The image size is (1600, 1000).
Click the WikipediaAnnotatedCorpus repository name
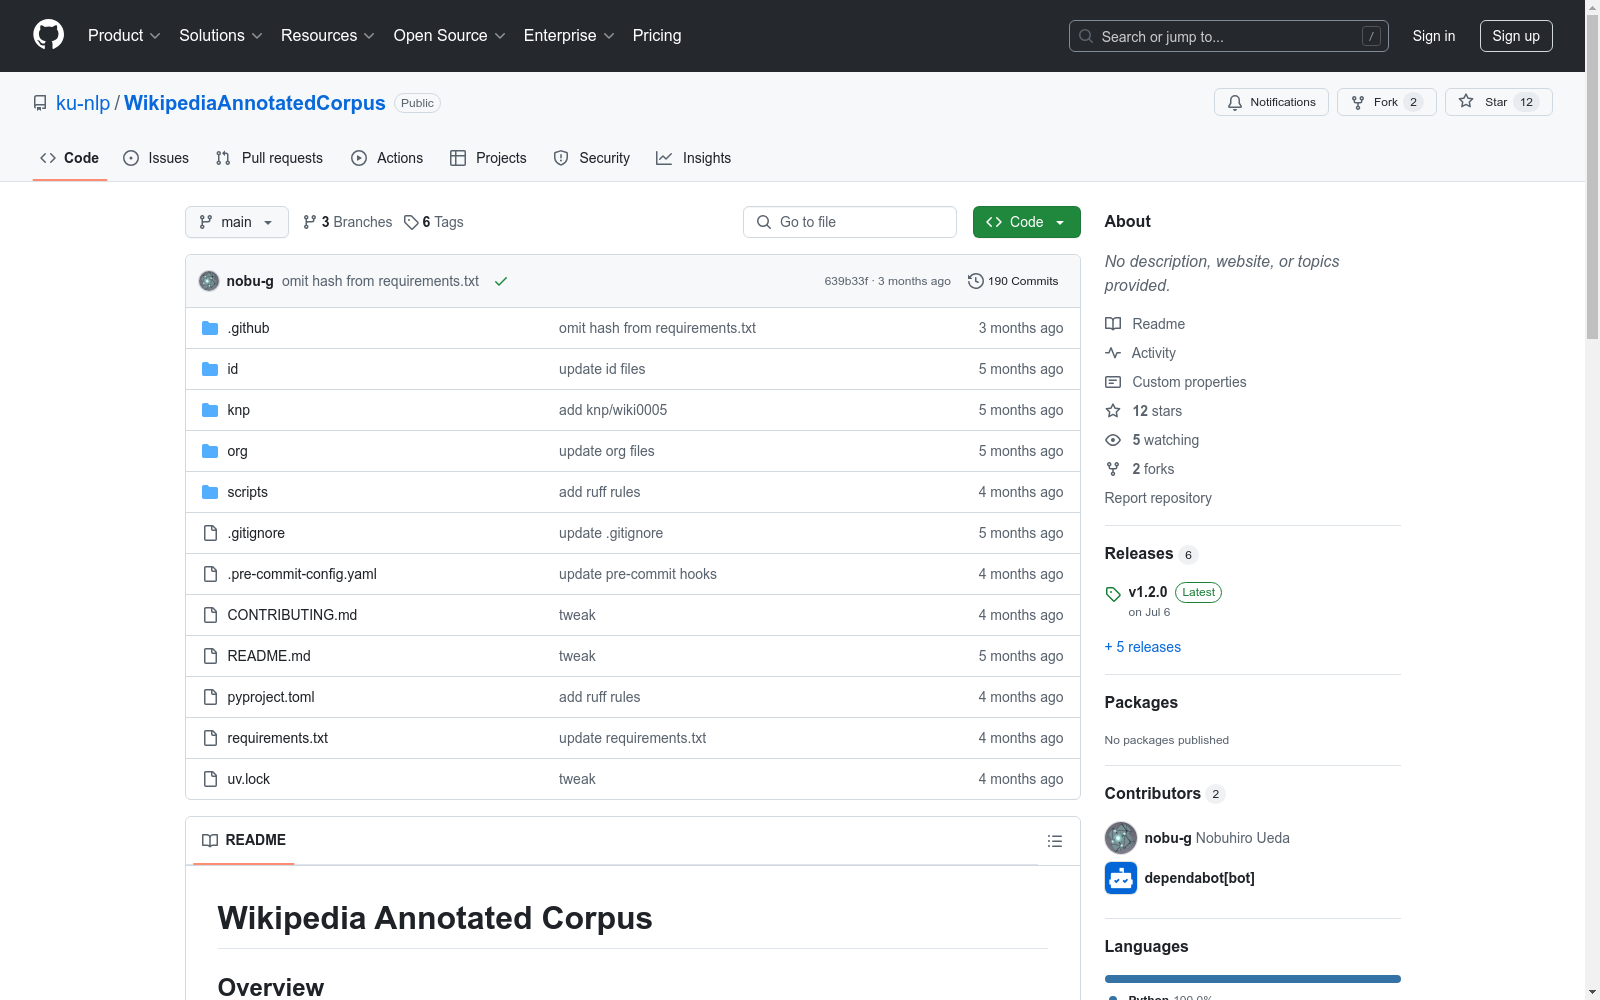(x=255, y=103)
